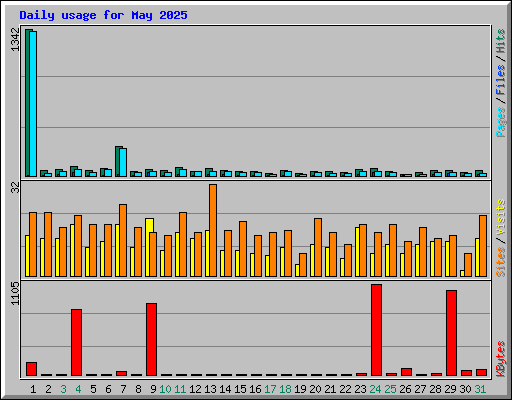The width and height of the screenshot is (512, 400).
Task: Click the cyan hits bar for day 7
Action: [123, 162]
